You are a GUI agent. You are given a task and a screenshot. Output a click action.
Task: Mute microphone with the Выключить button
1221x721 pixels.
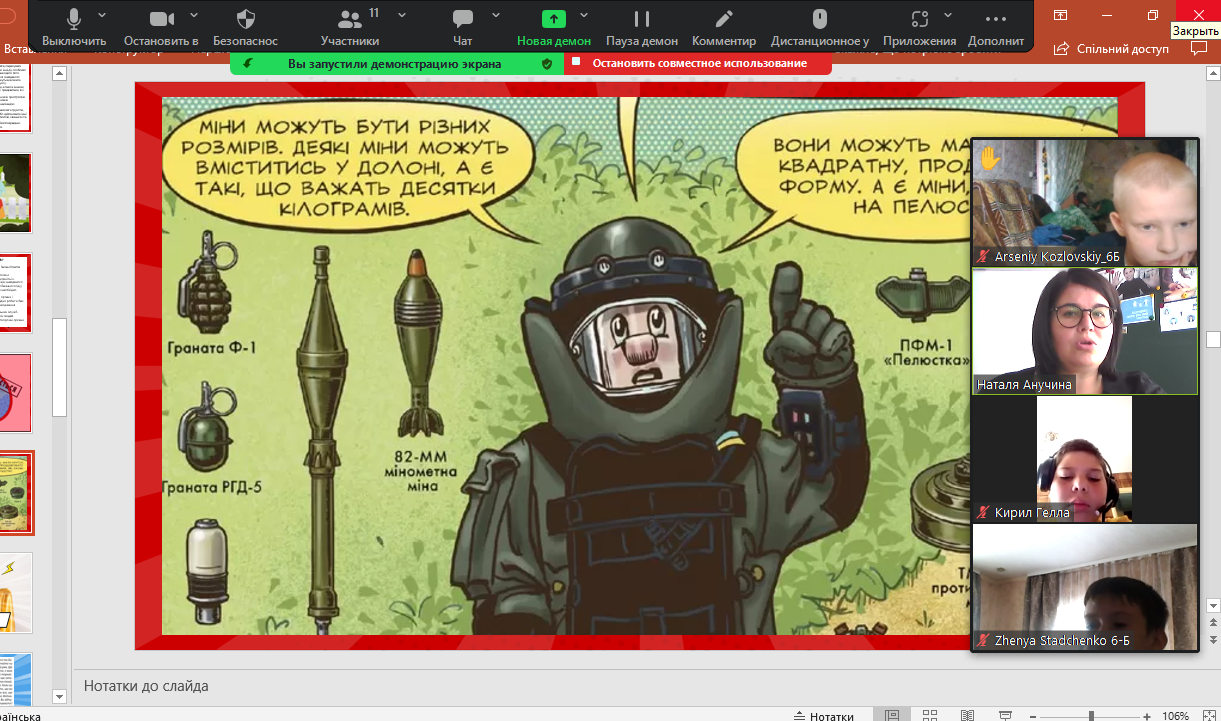74,27
